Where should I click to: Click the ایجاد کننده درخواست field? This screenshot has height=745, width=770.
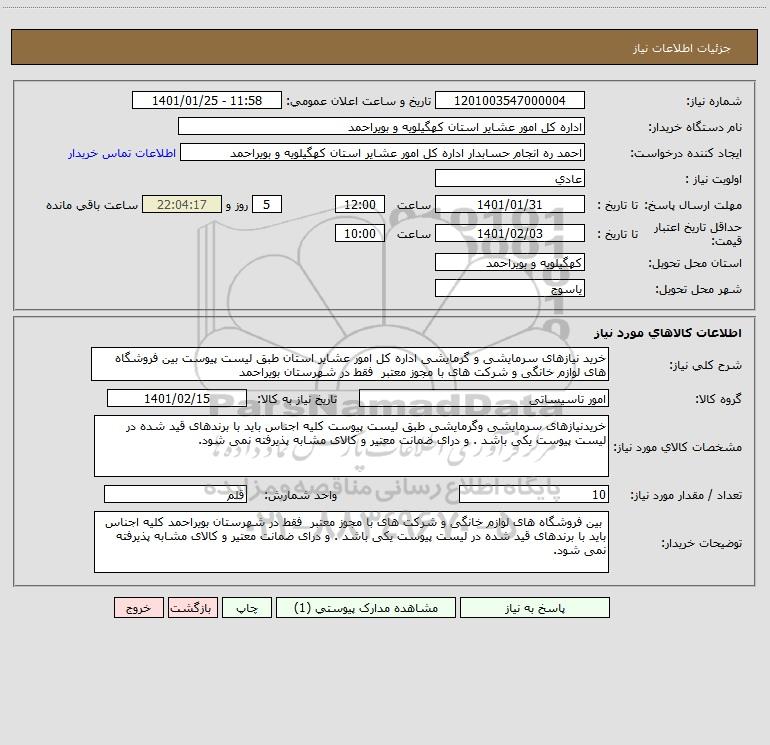tap(382, 152)
